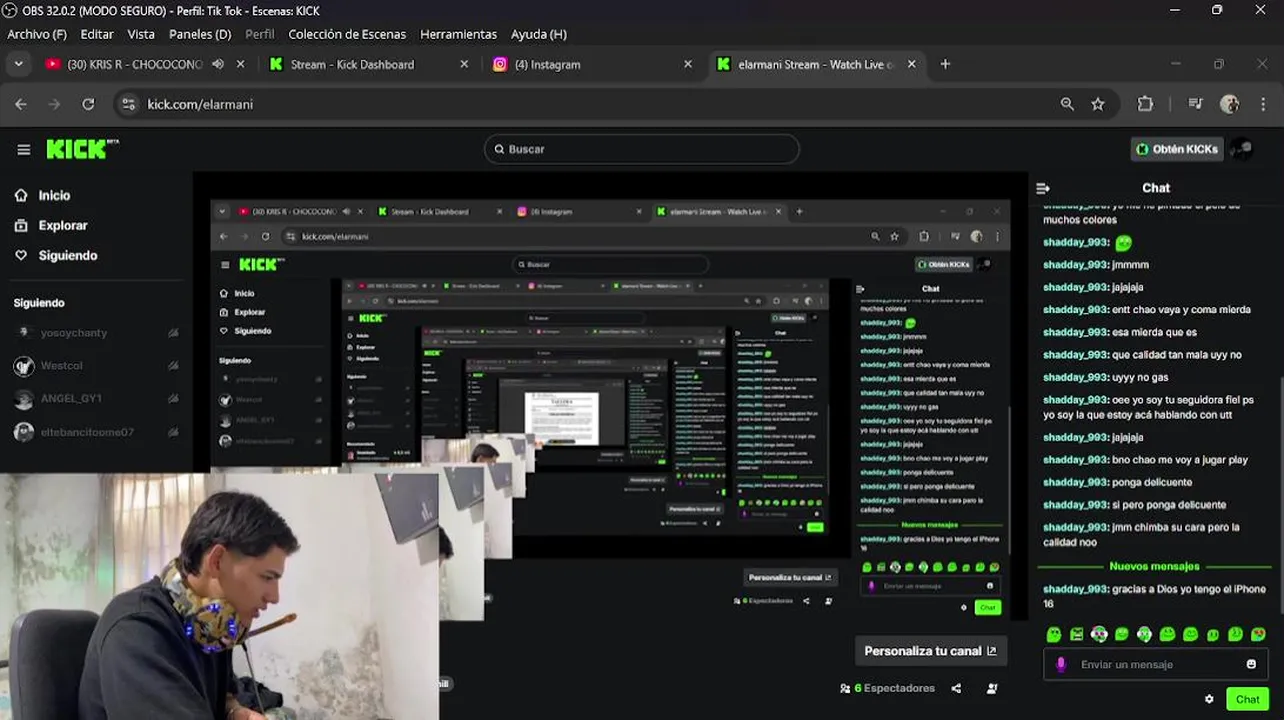This screenshot has height=720, width=1284.
Task: Open the browser three-dot menu
Action: click(1263, 104)
